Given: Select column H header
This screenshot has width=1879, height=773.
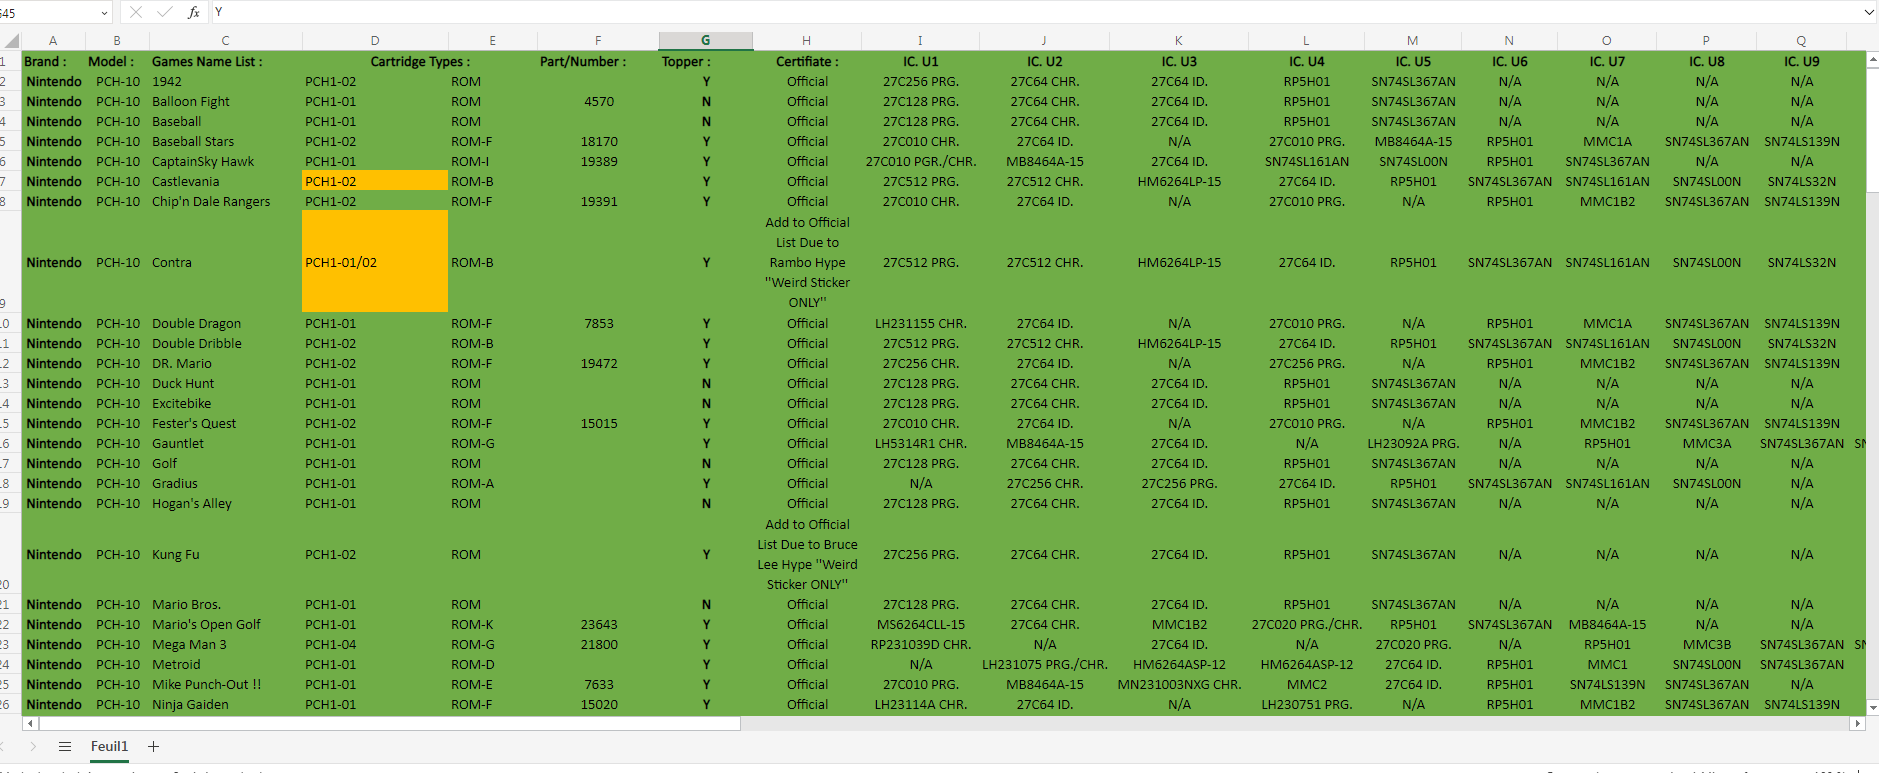Looking at the screenshot, I should pyautogui.click(x=807, y=41).
